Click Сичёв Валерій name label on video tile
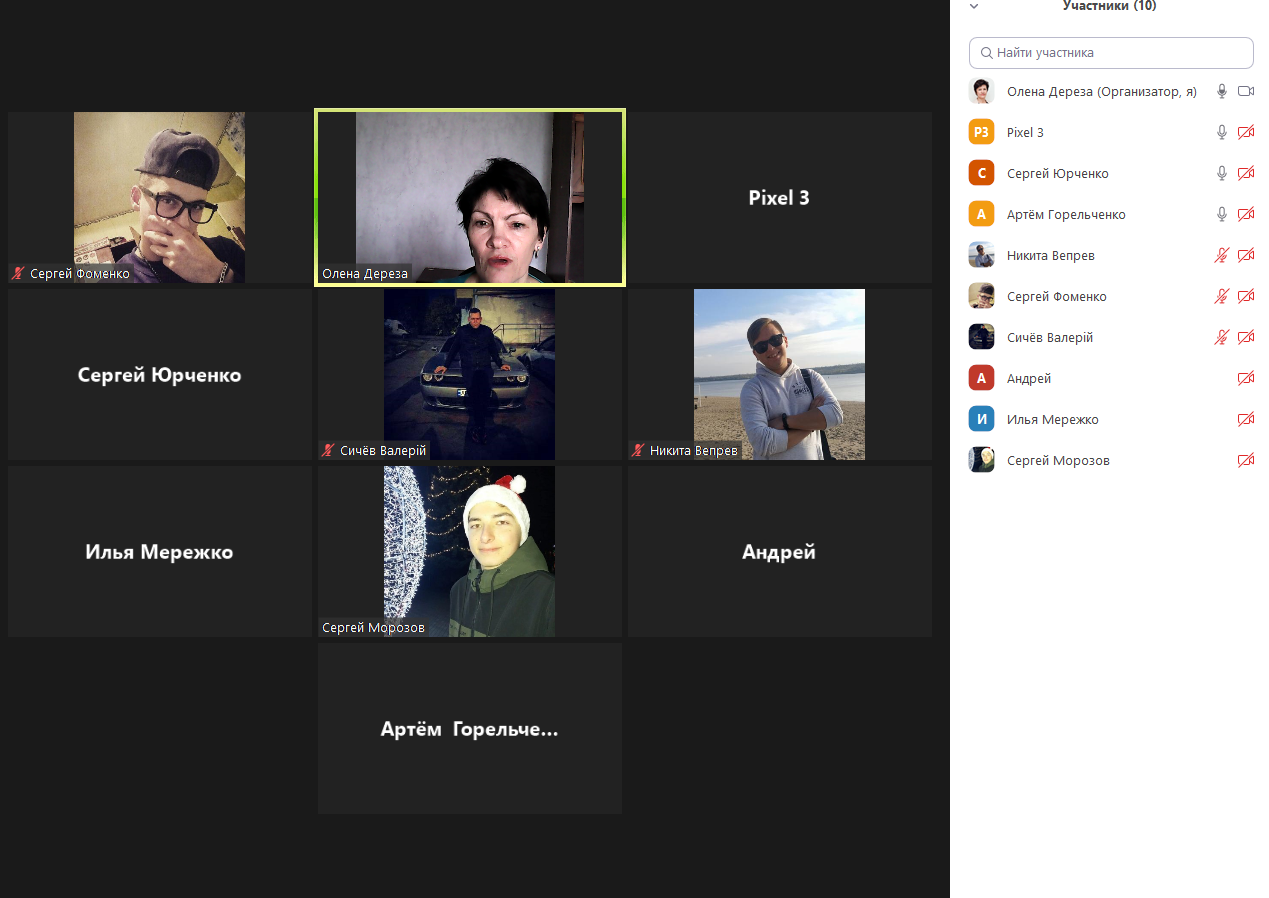The height and width of the screenshot is (898, 1269). coord(383,450)
